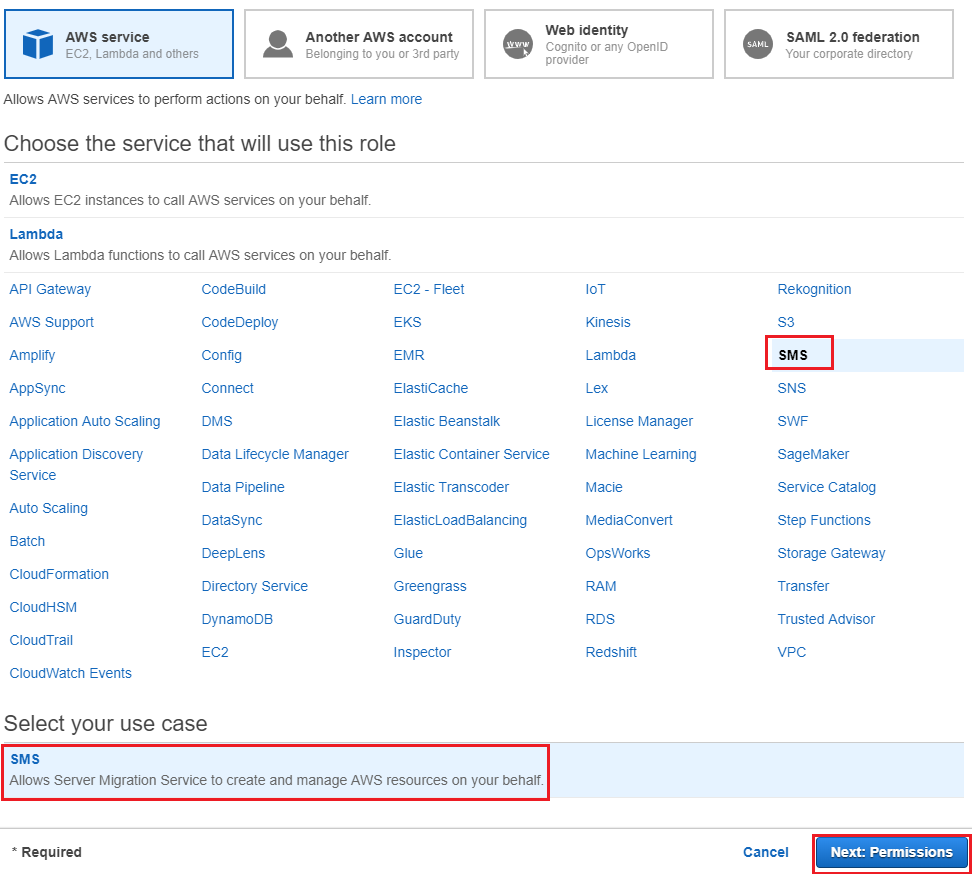Select CloudWatch Events service
This screenshot has width=972, height=874.
pyautogui.click(x=71, y=673)
